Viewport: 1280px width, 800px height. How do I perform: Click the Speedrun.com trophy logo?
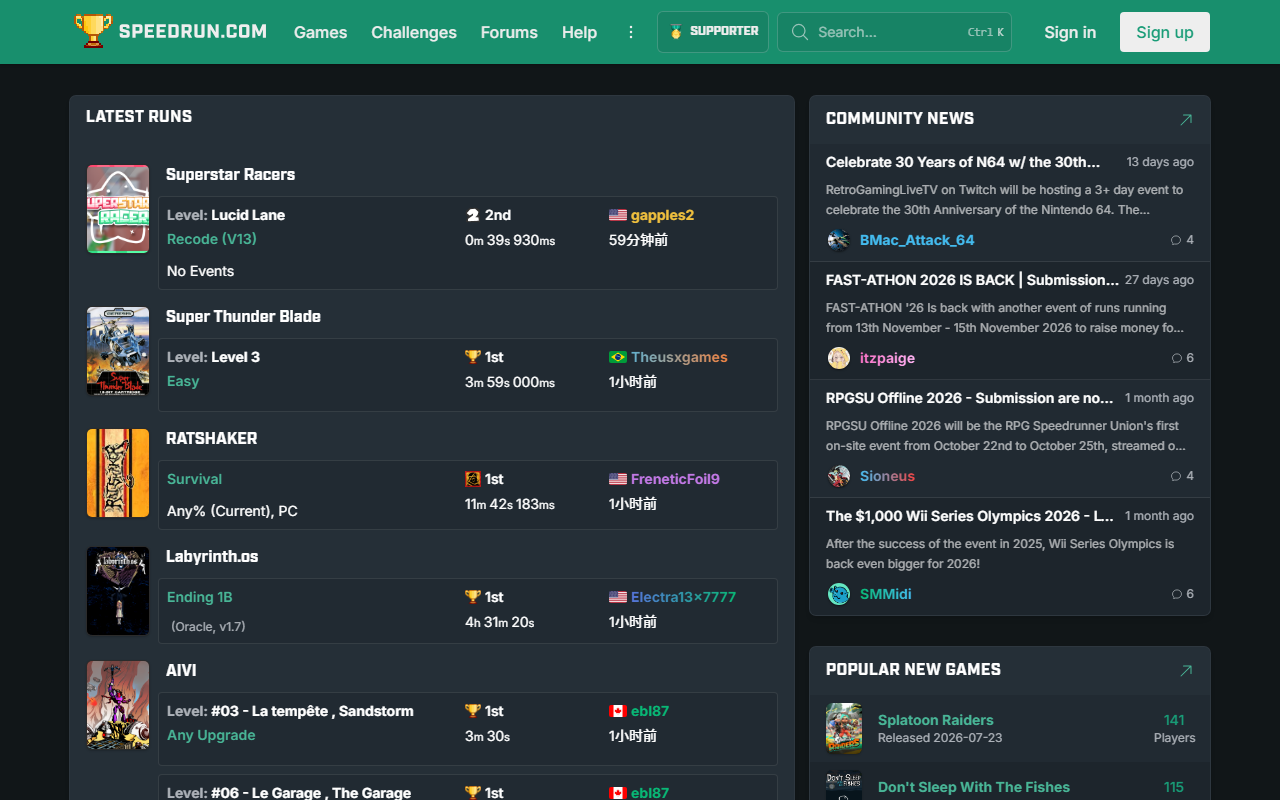click(93, 31)
